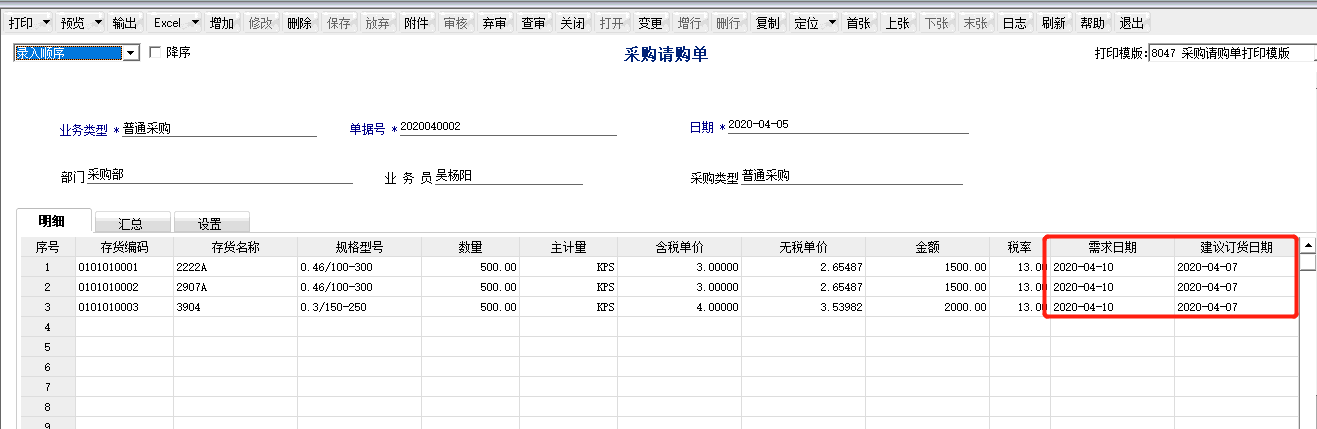Select cell 0101010003 in row 3
1317x429 pixels.
124,307
